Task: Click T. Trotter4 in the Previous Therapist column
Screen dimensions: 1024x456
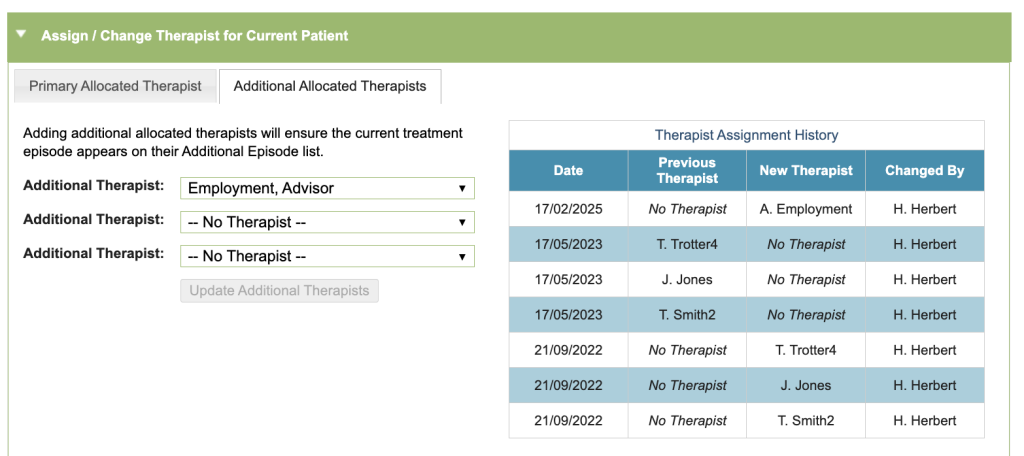Action: tap(687, 244)
